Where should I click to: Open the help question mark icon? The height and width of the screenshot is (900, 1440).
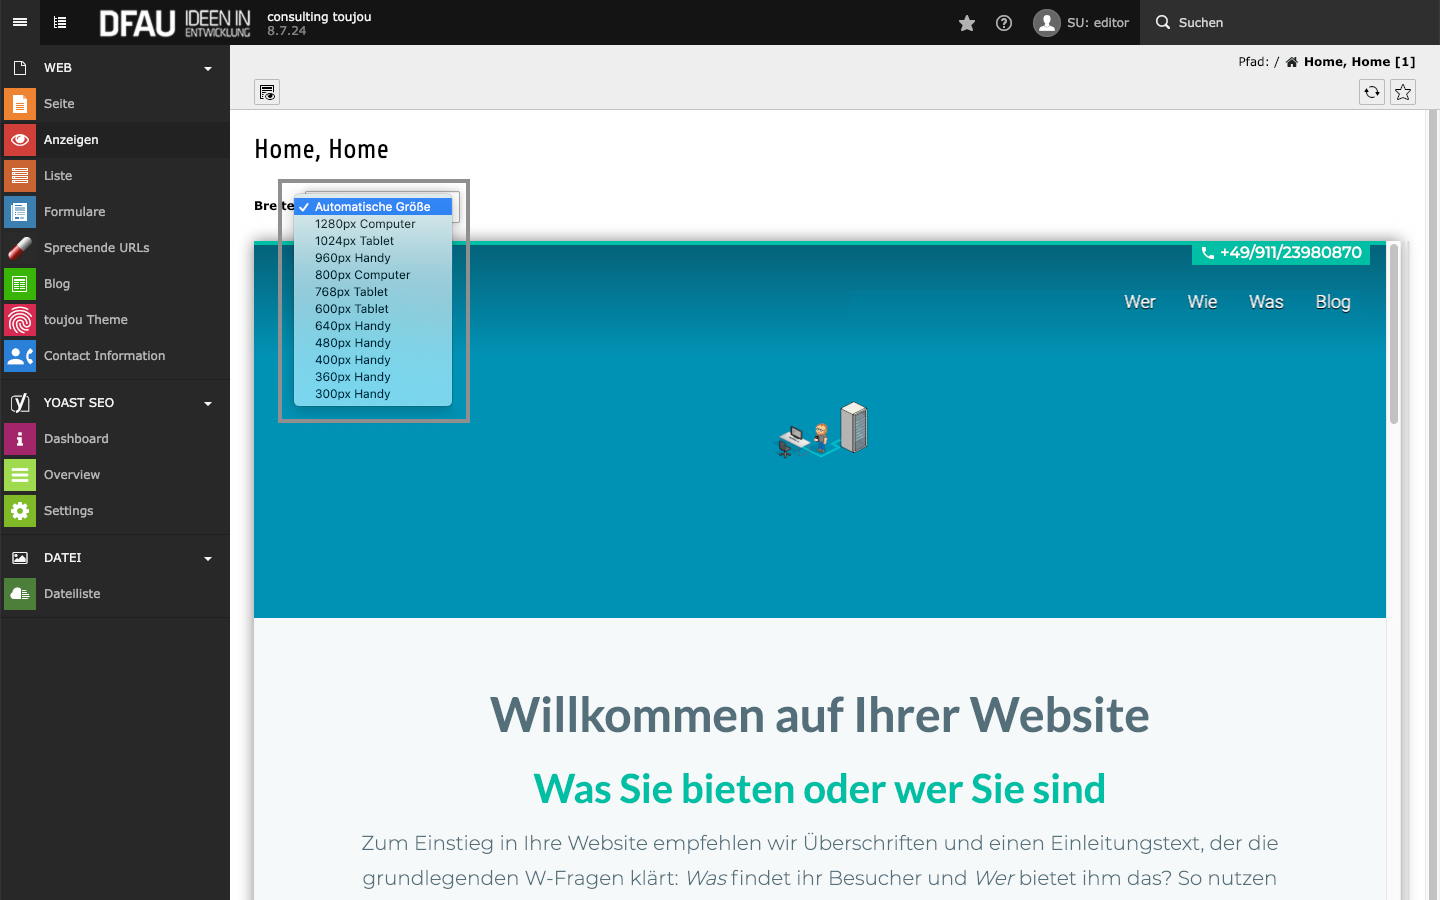[1004, 23]
